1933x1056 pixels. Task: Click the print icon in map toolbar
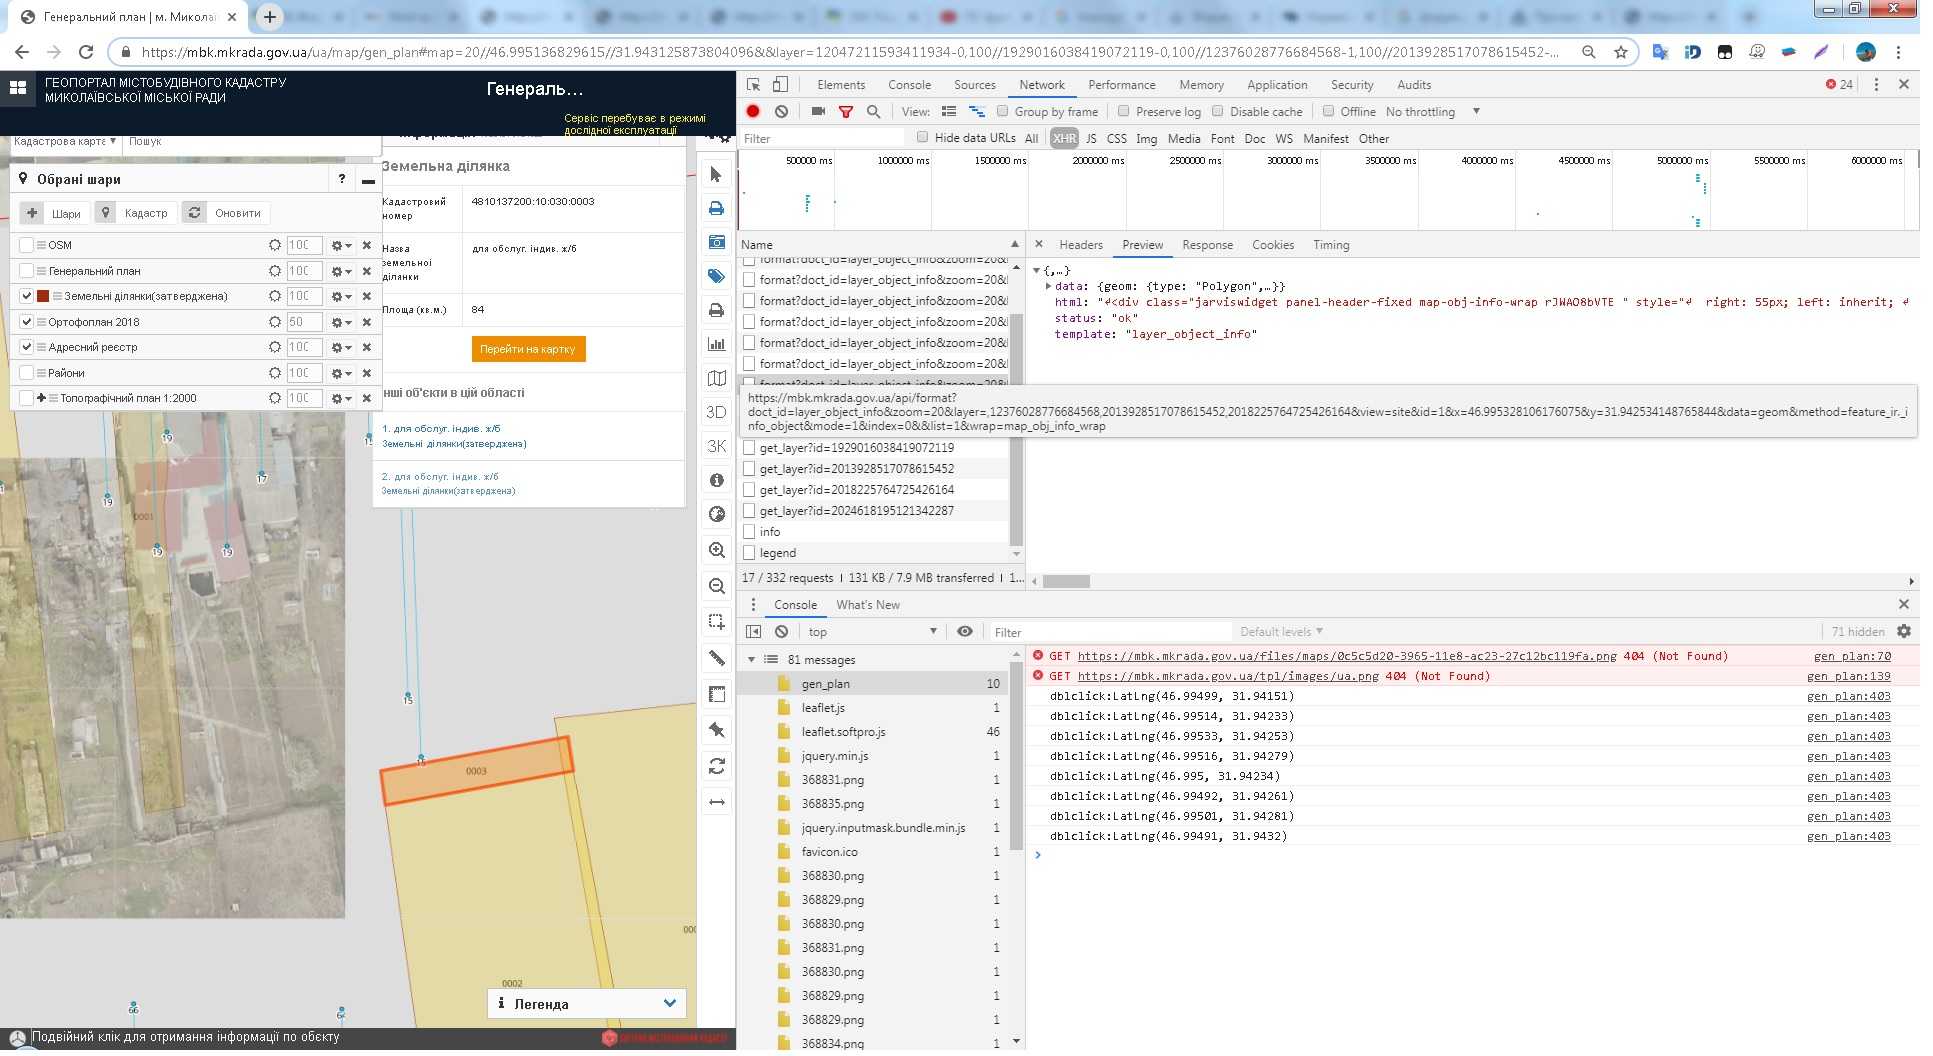pyautogui.click(x=716, y=208)
